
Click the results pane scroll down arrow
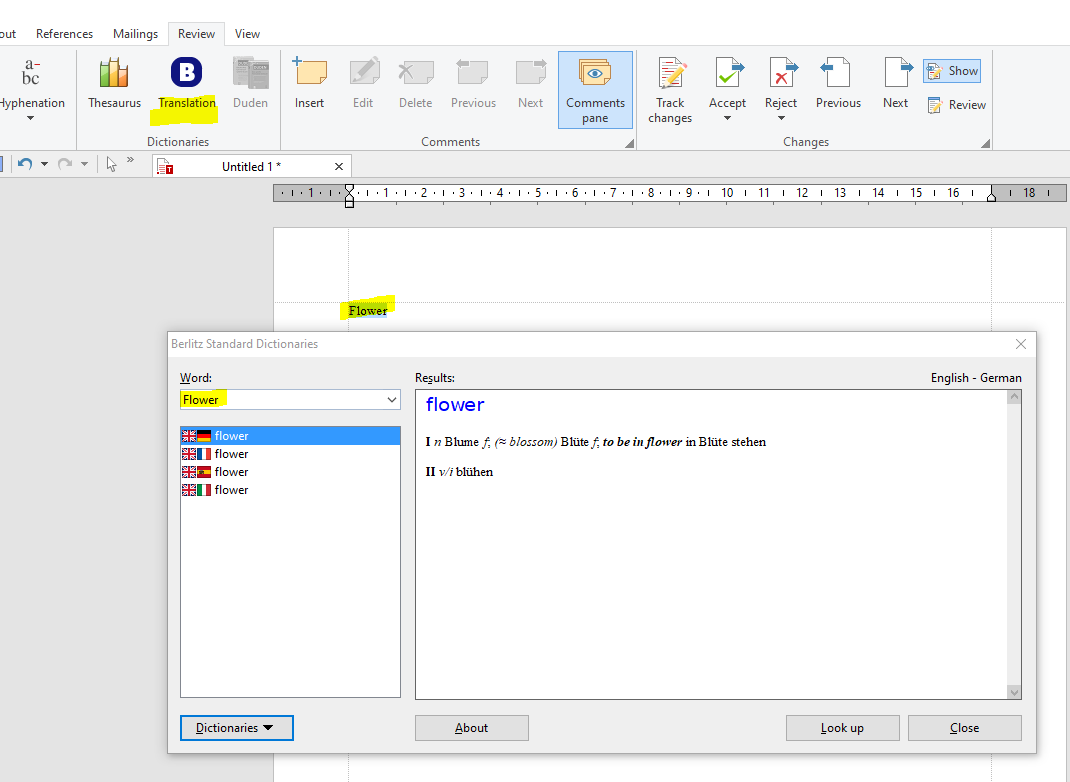point(1014,691)
